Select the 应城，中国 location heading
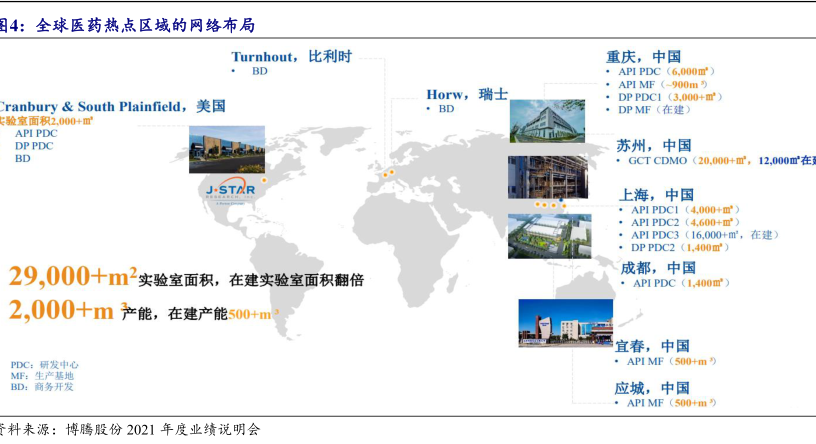Viewport: 816px width, 444px height. click(x=651, y=387)
